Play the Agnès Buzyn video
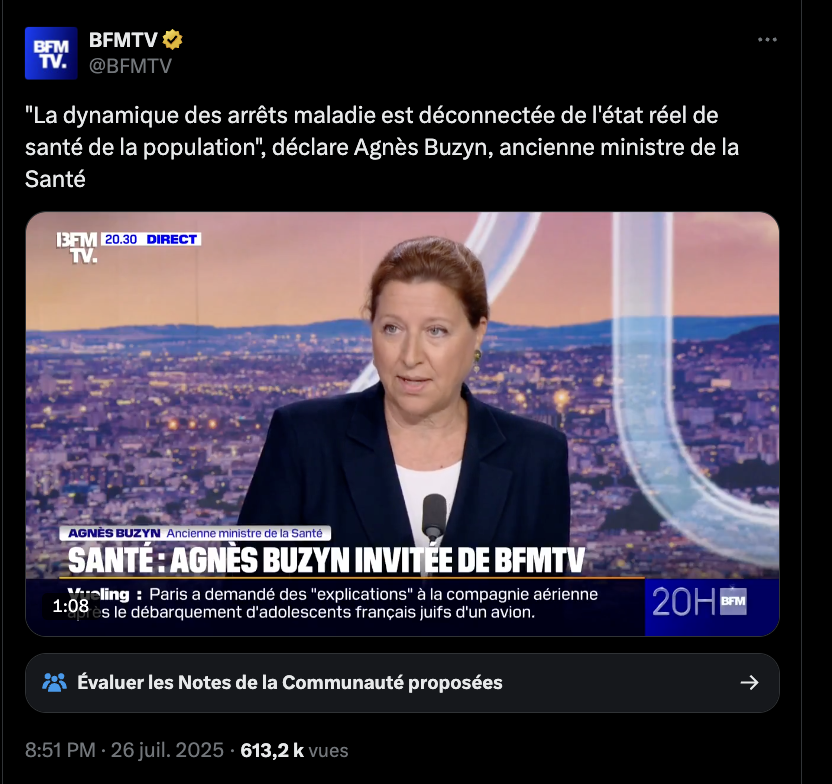This screenshot has width=832, height=784. pyautogui.click(x=402, y=423)
